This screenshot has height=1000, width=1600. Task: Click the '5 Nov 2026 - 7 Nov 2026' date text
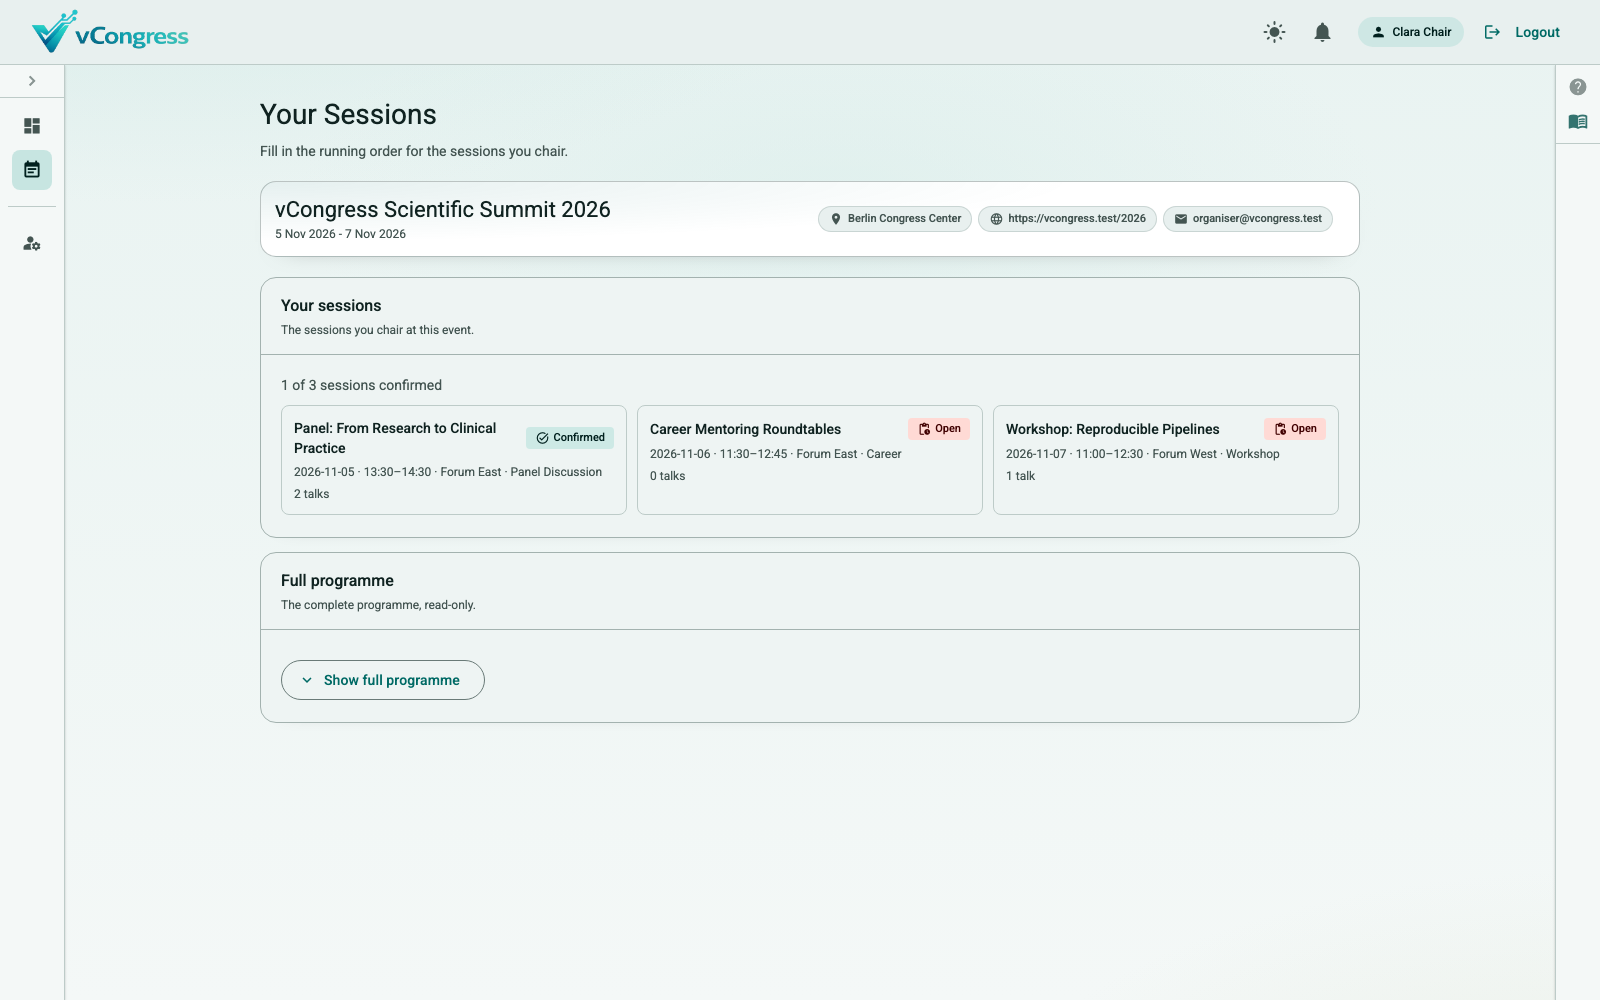pos(340,234)
